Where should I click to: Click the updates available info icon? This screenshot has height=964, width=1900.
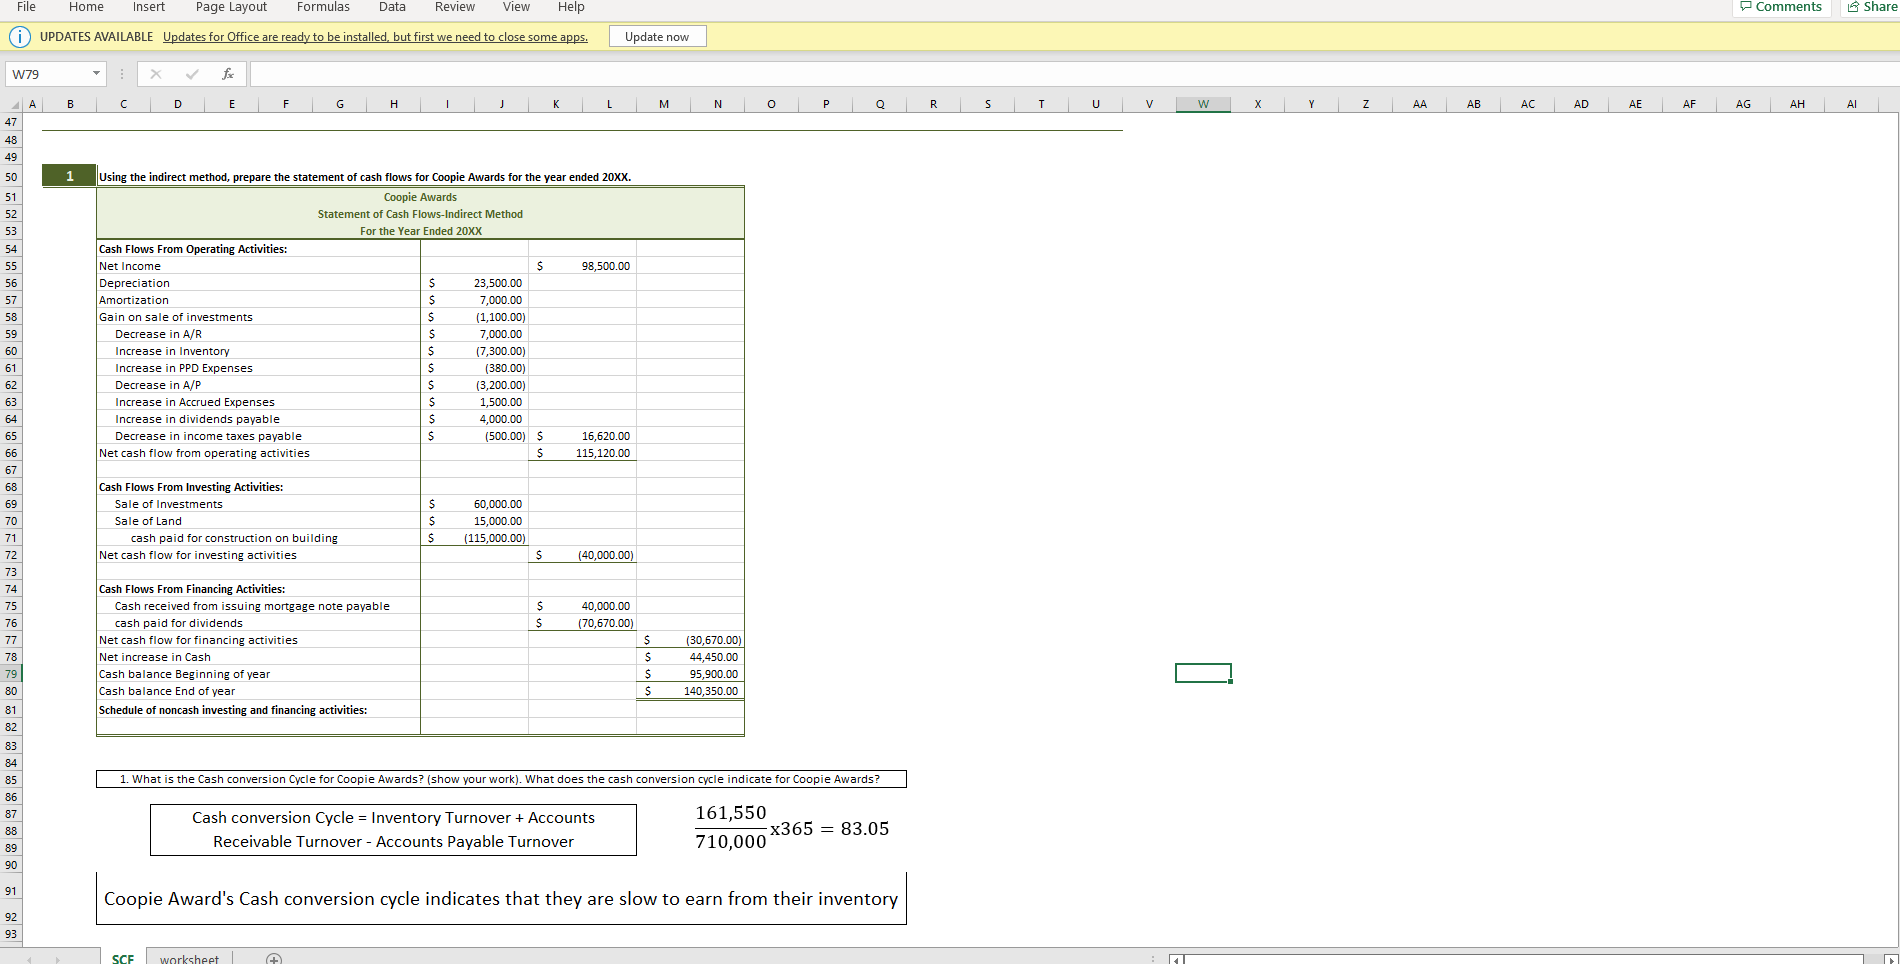19,37
